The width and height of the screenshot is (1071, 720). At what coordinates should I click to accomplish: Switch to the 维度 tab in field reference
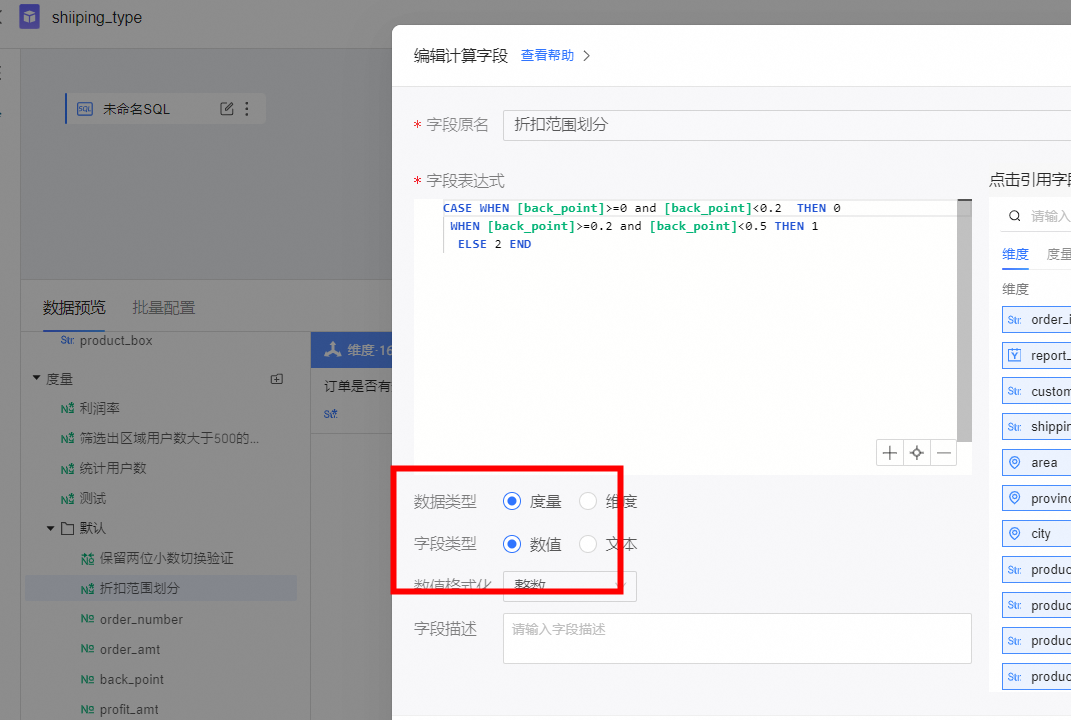point(1015,254)
